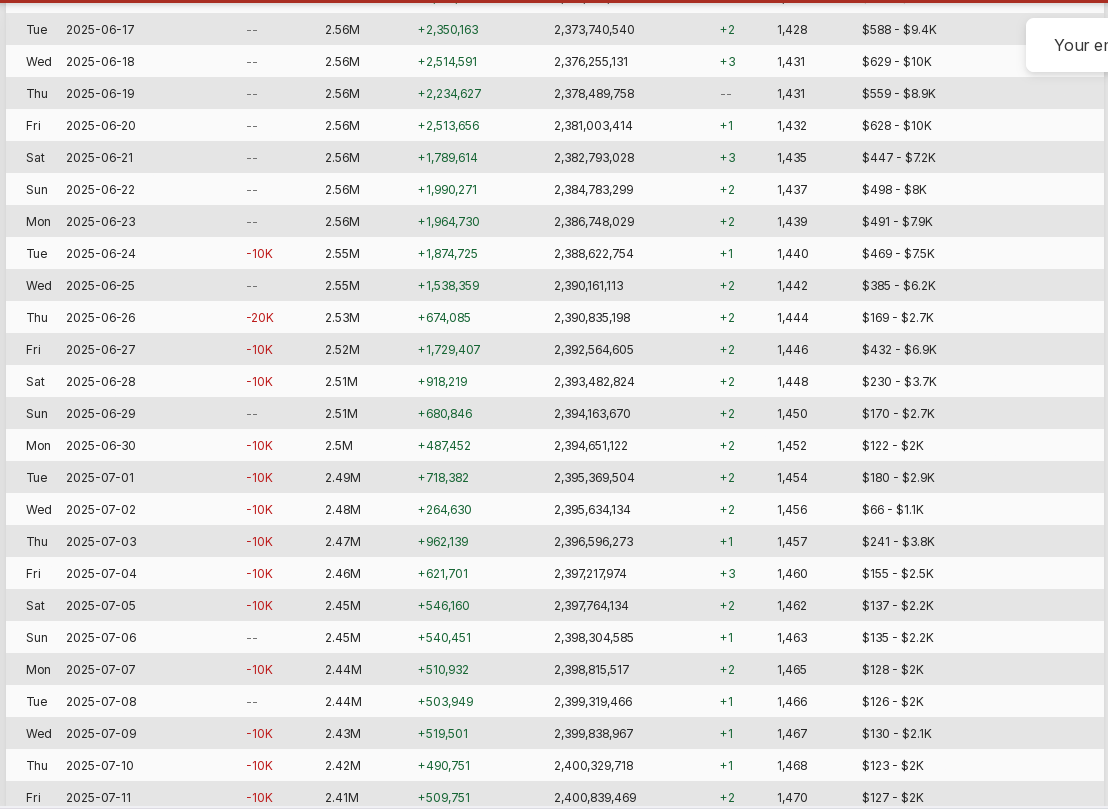Image resolution: width=1108 pixels, height=809 pixels.
Task: Click views gain +1,964,730
Action: (x=449, y=221)
